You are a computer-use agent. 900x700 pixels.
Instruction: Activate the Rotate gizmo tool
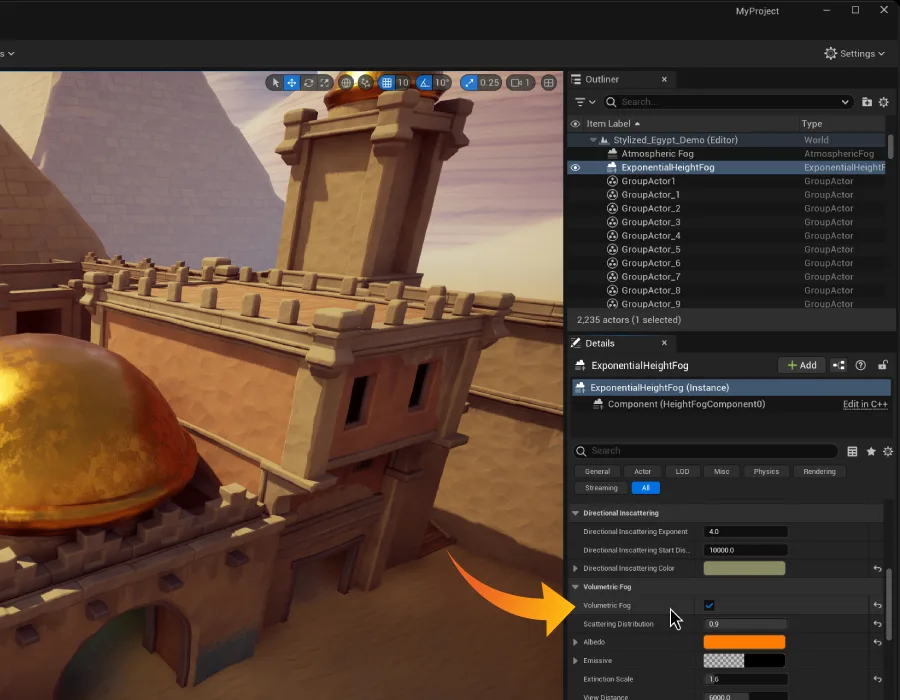coord(308,83)
